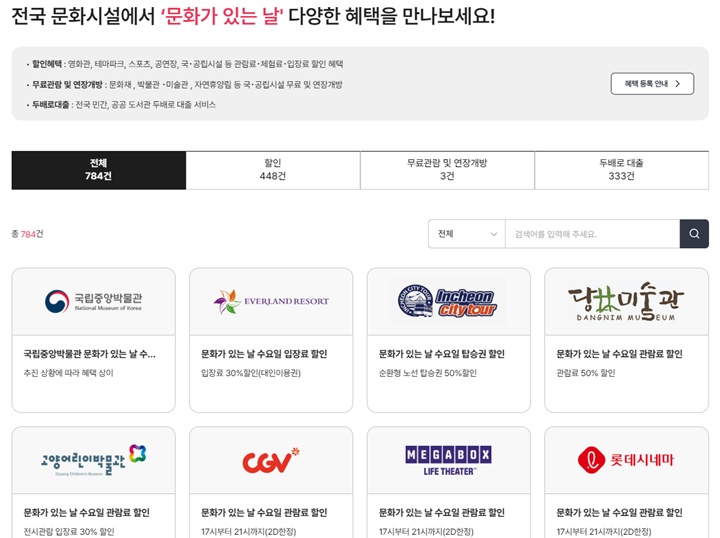Click the 국립중앙박물관 logo thumbnail
Viewport: 720px width, 538px height.
point(94,302)
